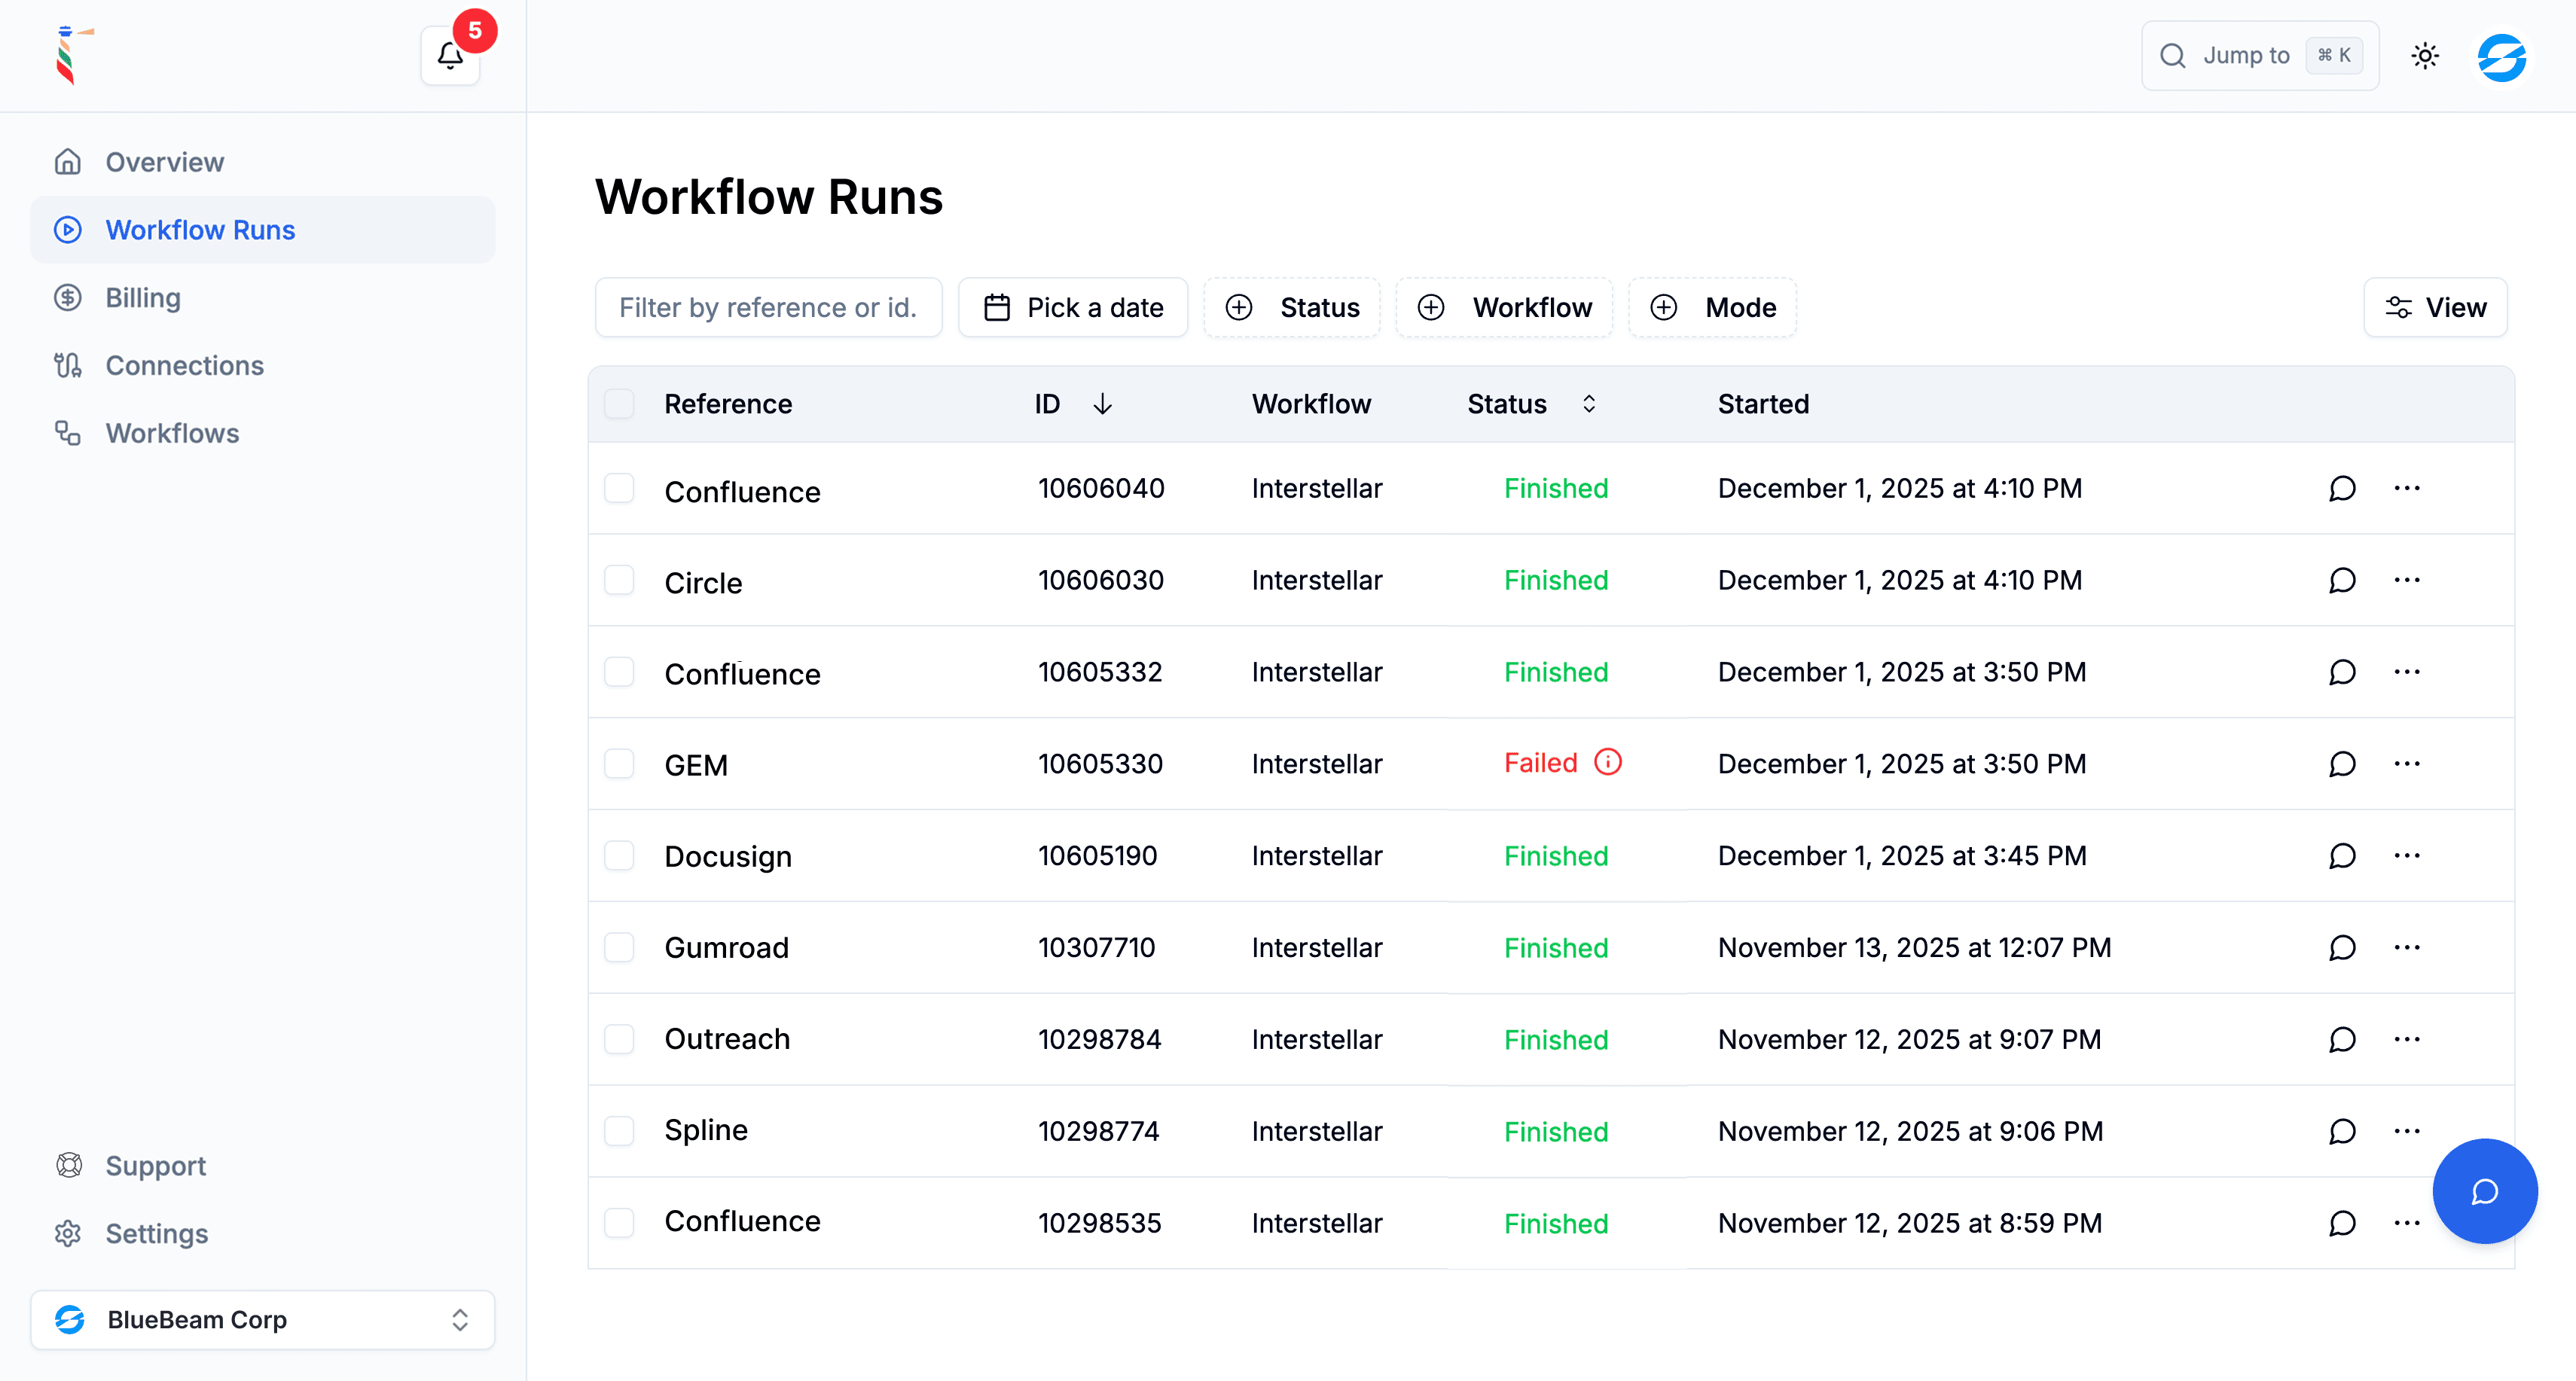Image resolution: width=2576 pixels, height=1381 pixels.
Task: Check the checkbox next to Gumroad
Action: coord(620,947)
